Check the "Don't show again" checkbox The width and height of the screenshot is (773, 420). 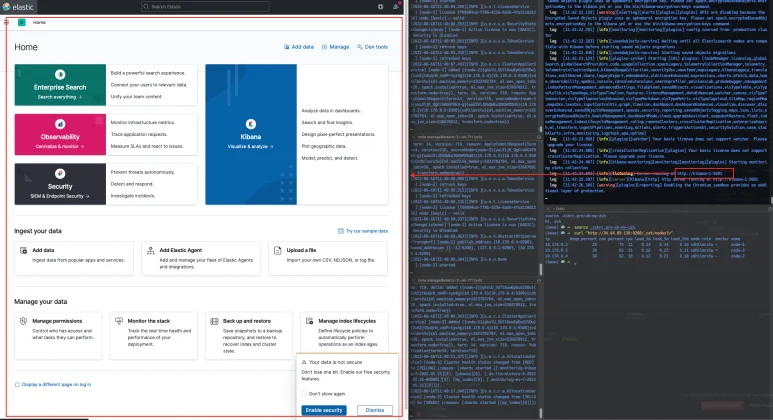pos(306,394)
